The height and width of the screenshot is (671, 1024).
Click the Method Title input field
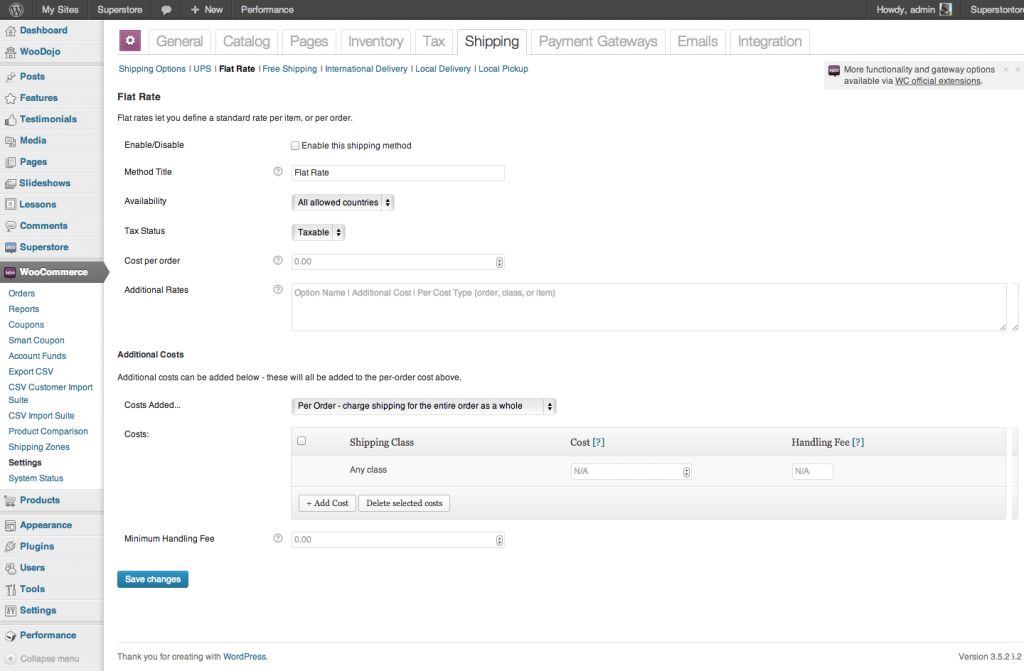(398, 173)
